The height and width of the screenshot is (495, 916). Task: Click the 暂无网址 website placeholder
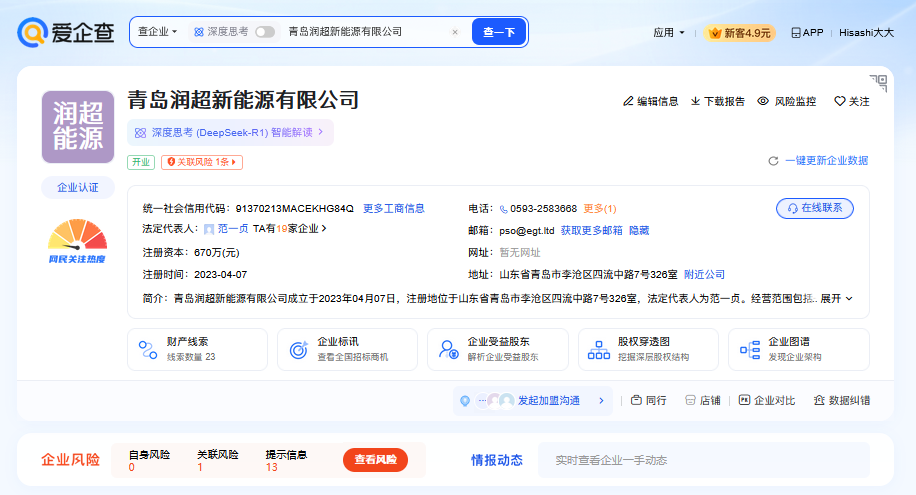(x=520, y=253)
